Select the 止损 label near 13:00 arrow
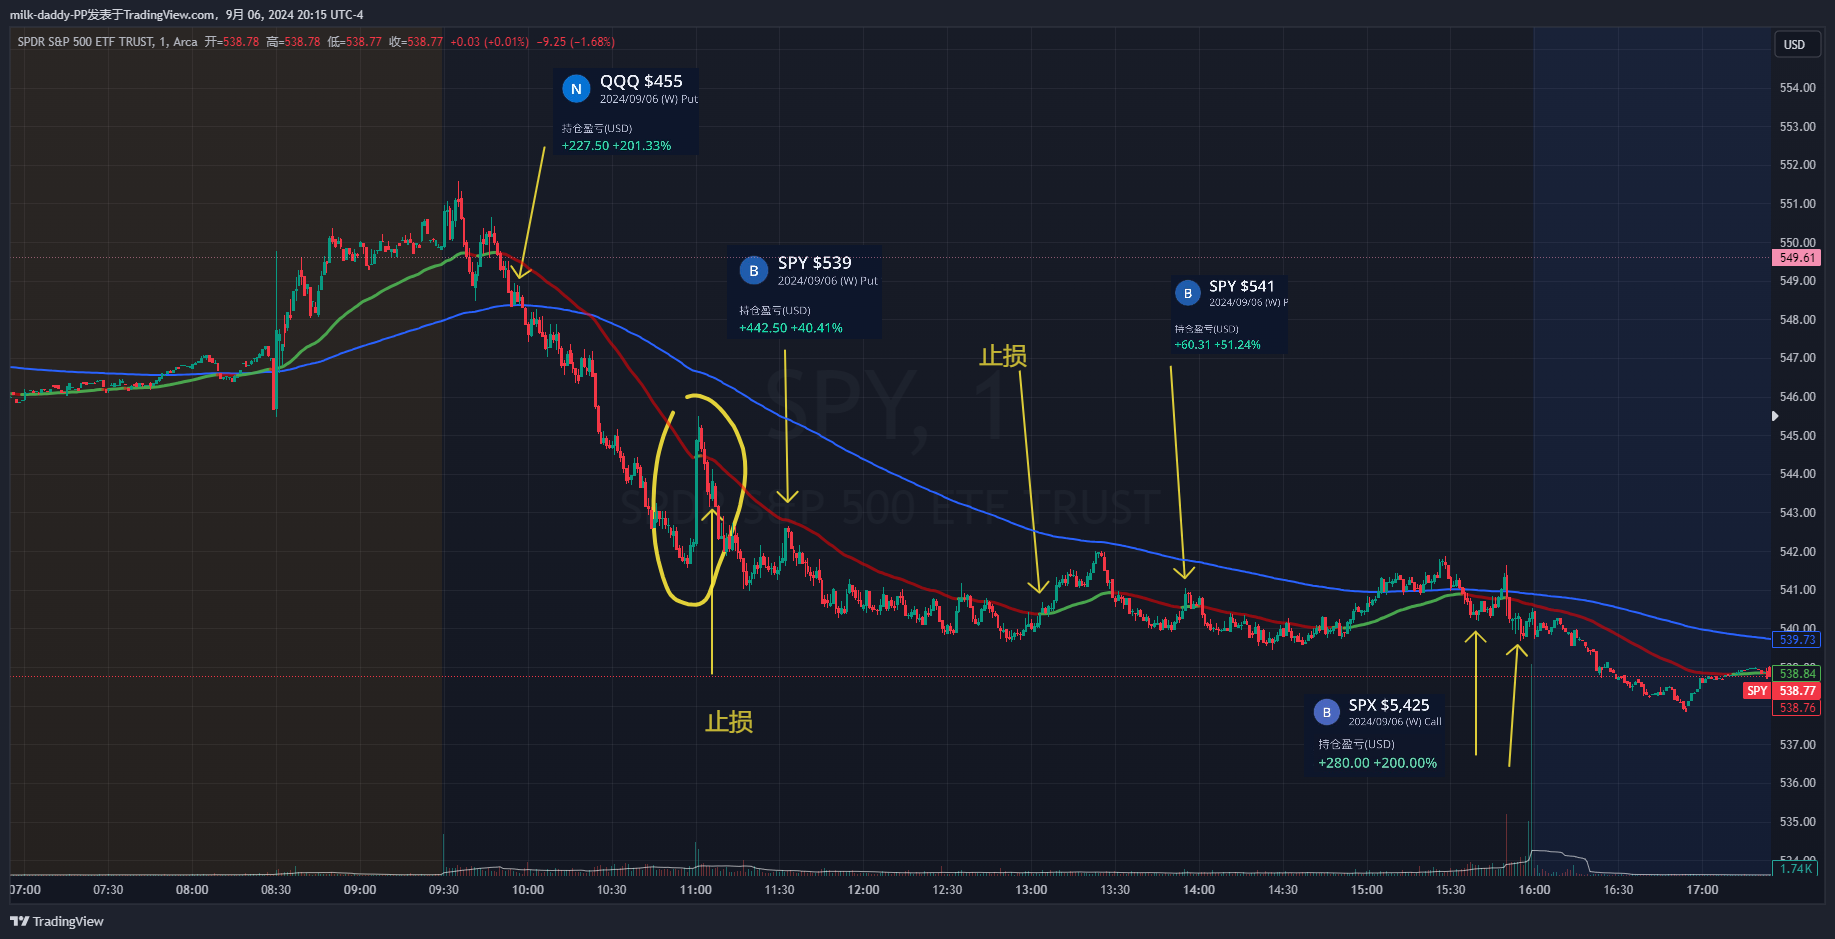 coord(1003,356)
